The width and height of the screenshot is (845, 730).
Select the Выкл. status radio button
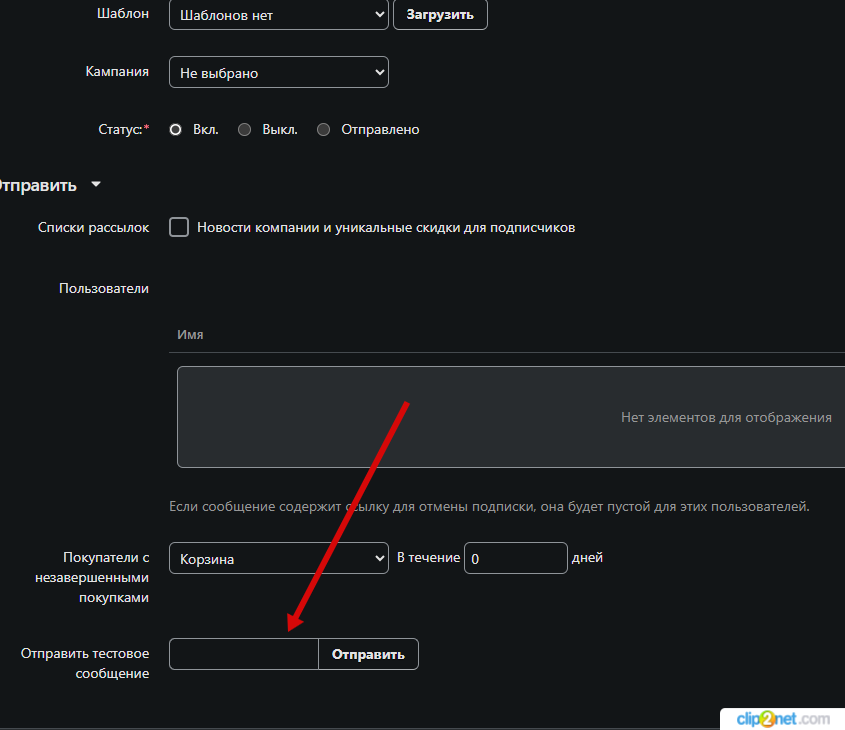(245, 130)
